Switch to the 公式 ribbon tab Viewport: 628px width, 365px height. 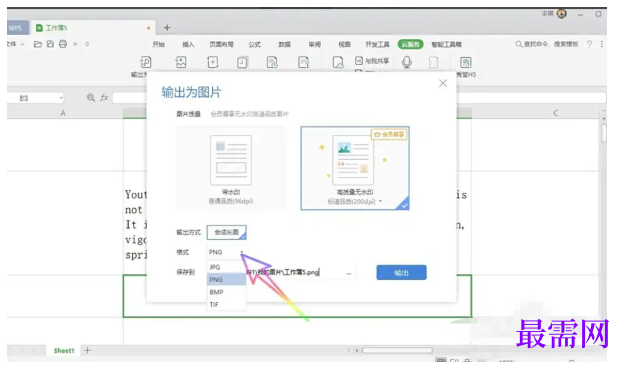click(254, 44)
